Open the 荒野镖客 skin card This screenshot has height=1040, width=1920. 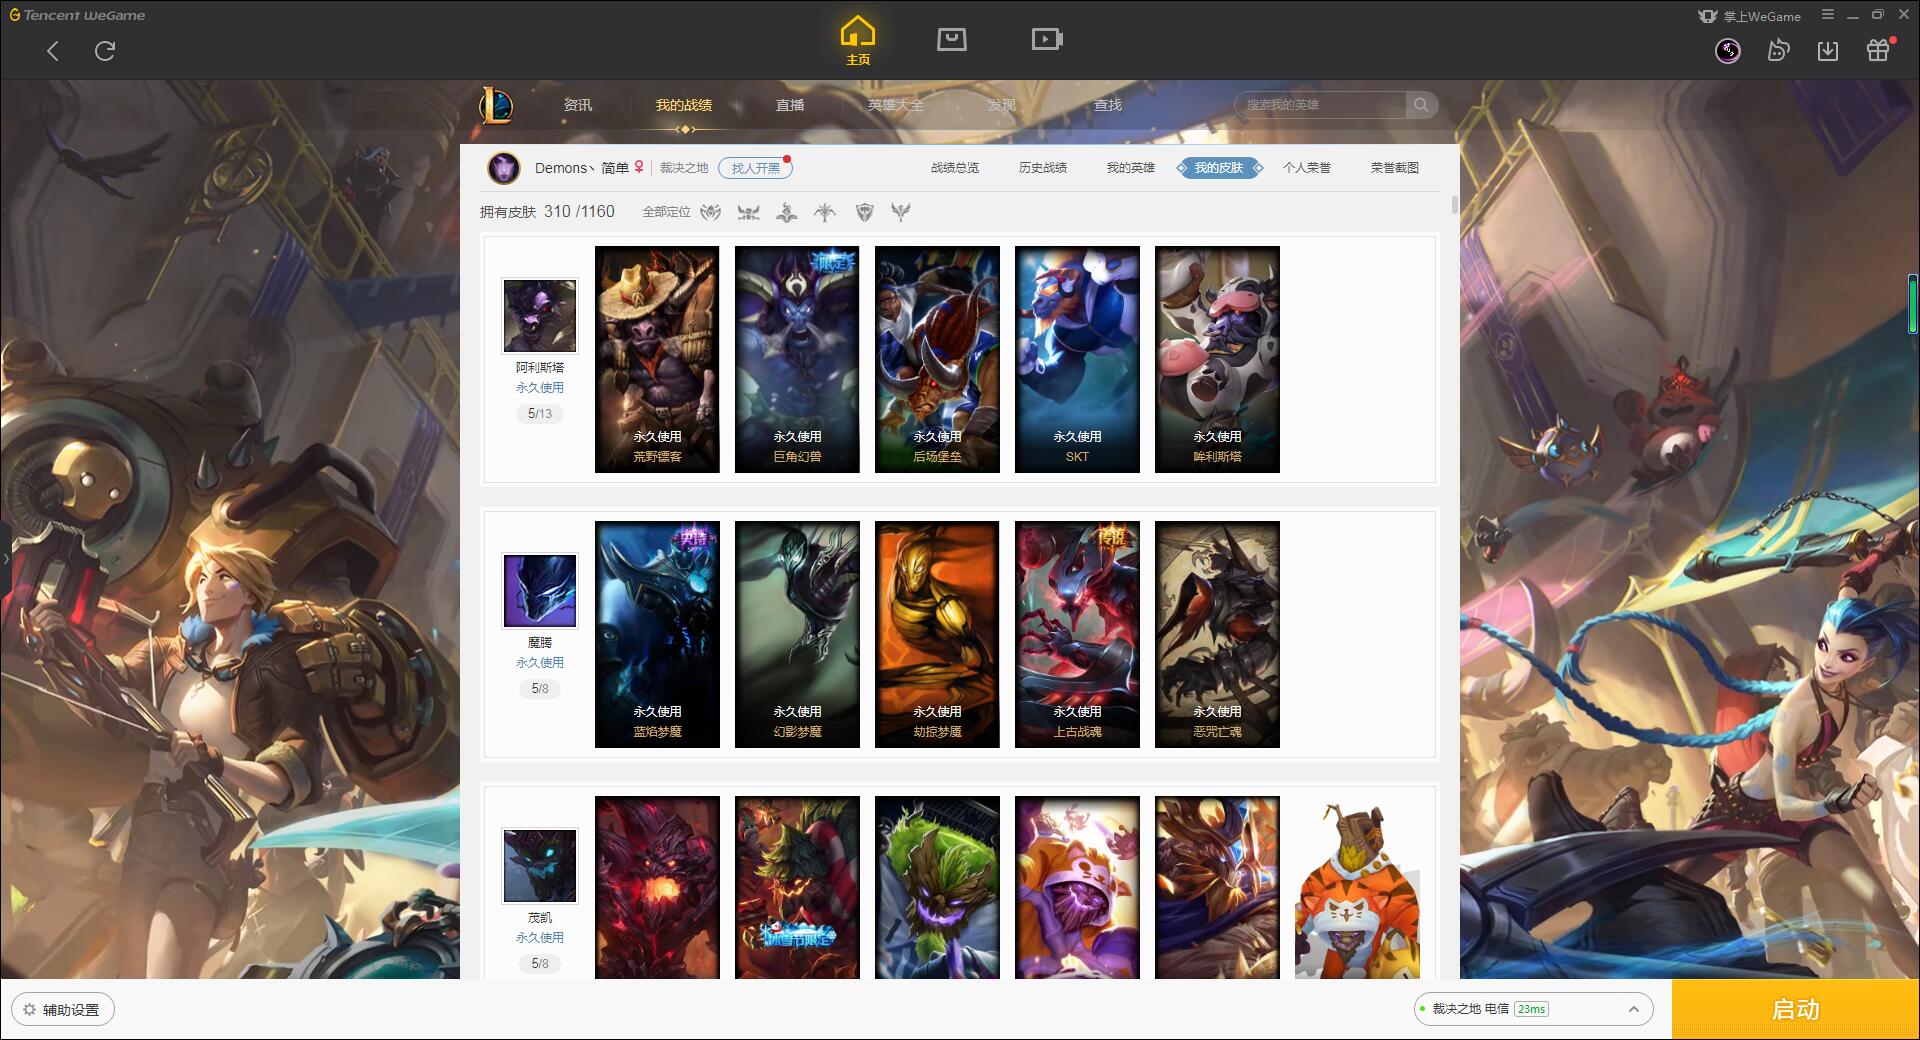pyautogui.click(x=657, y=359)
